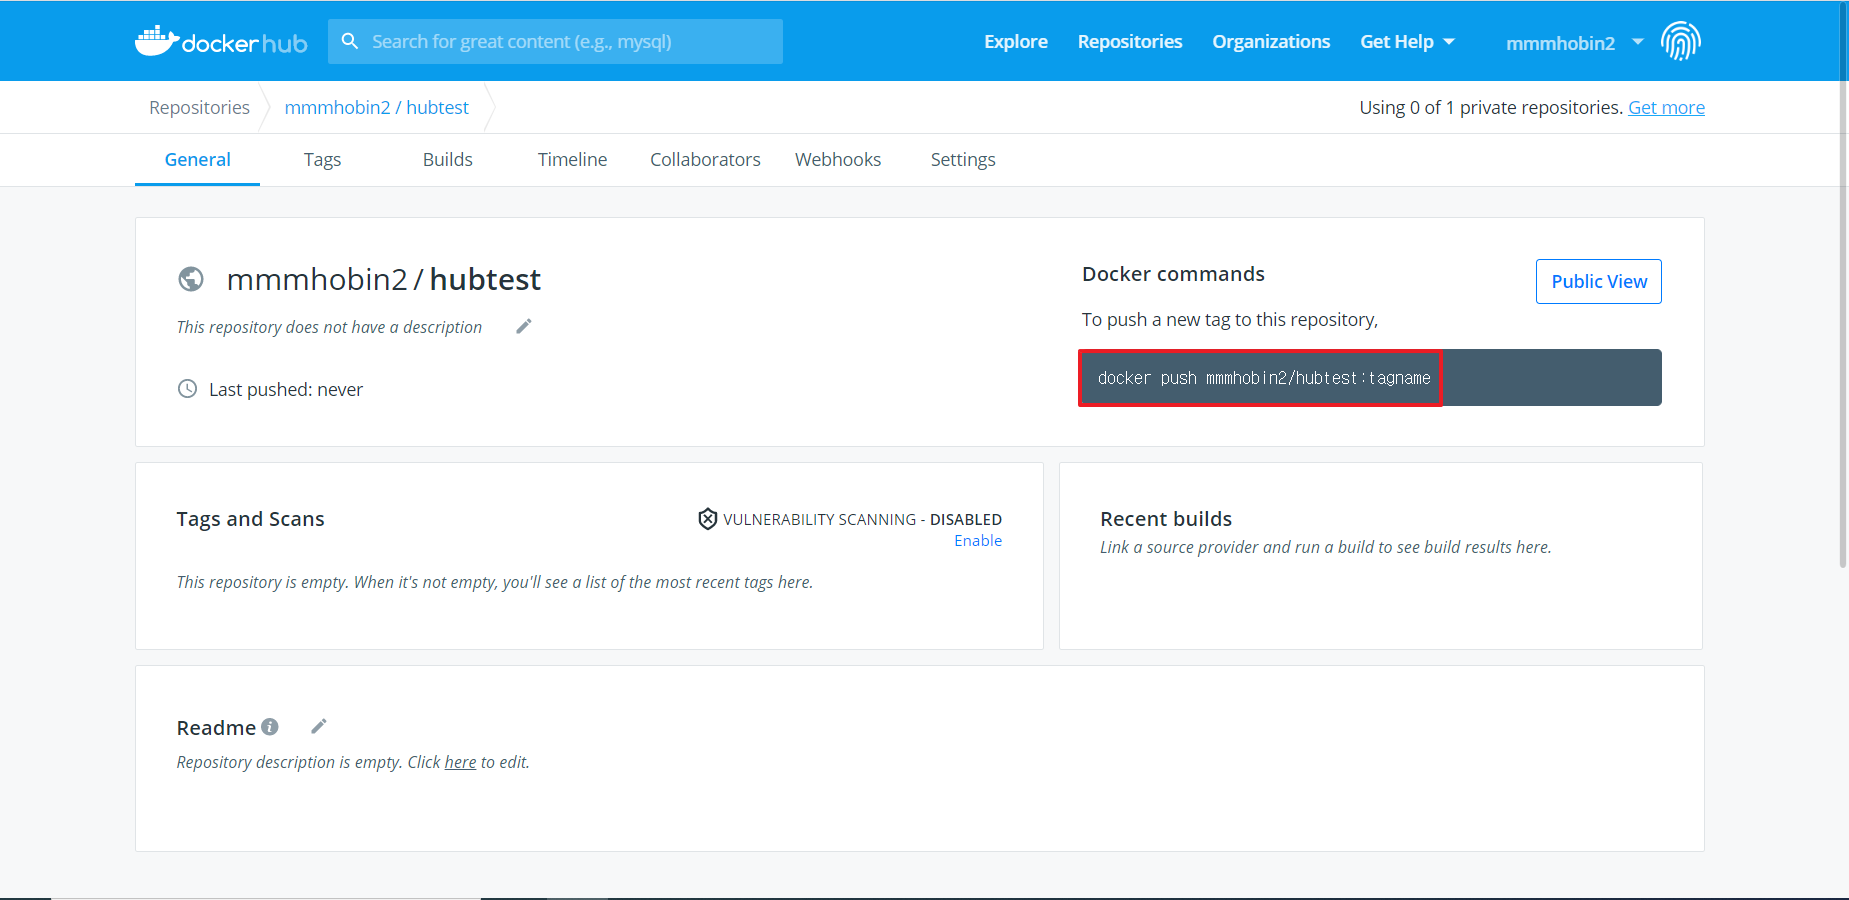Click the 'Recent builds' heading

(1166, 519)
